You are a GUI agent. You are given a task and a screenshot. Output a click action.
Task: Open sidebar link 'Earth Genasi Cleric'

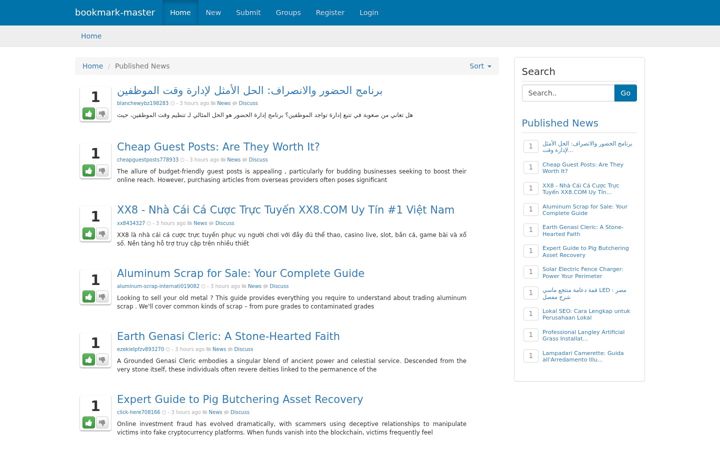tap(583, 231)
